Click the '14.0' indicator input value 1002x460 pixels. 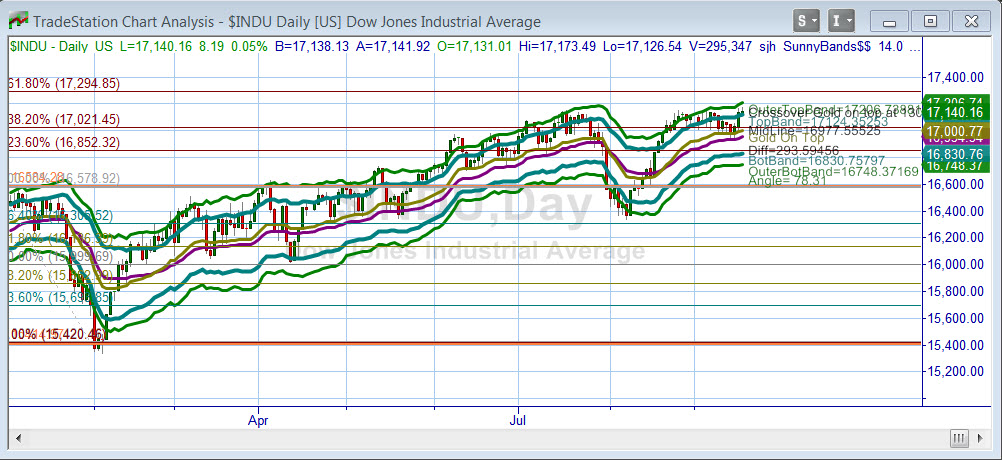890,47
